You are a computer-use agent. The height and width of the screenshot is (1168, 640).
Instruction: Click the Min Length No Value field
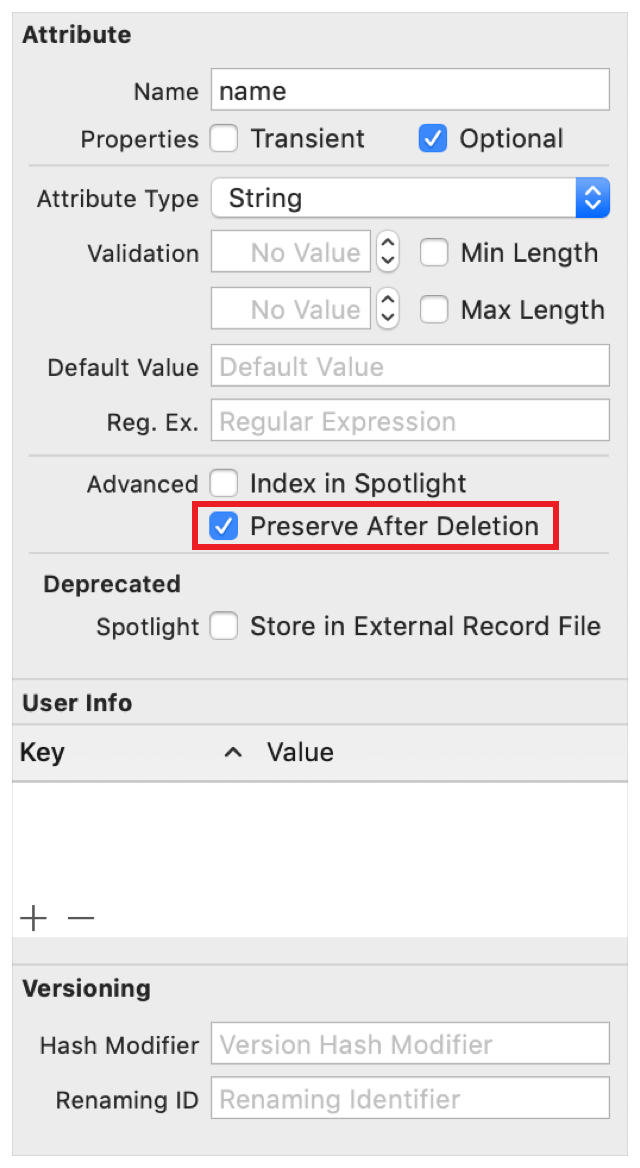point(290,253)
